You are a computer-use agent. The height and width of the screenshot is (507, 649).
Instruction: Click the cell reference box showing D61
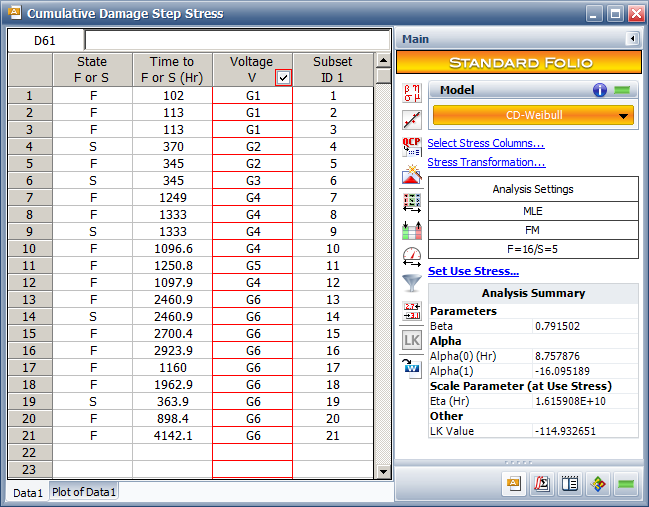click(x=45, y=40)
